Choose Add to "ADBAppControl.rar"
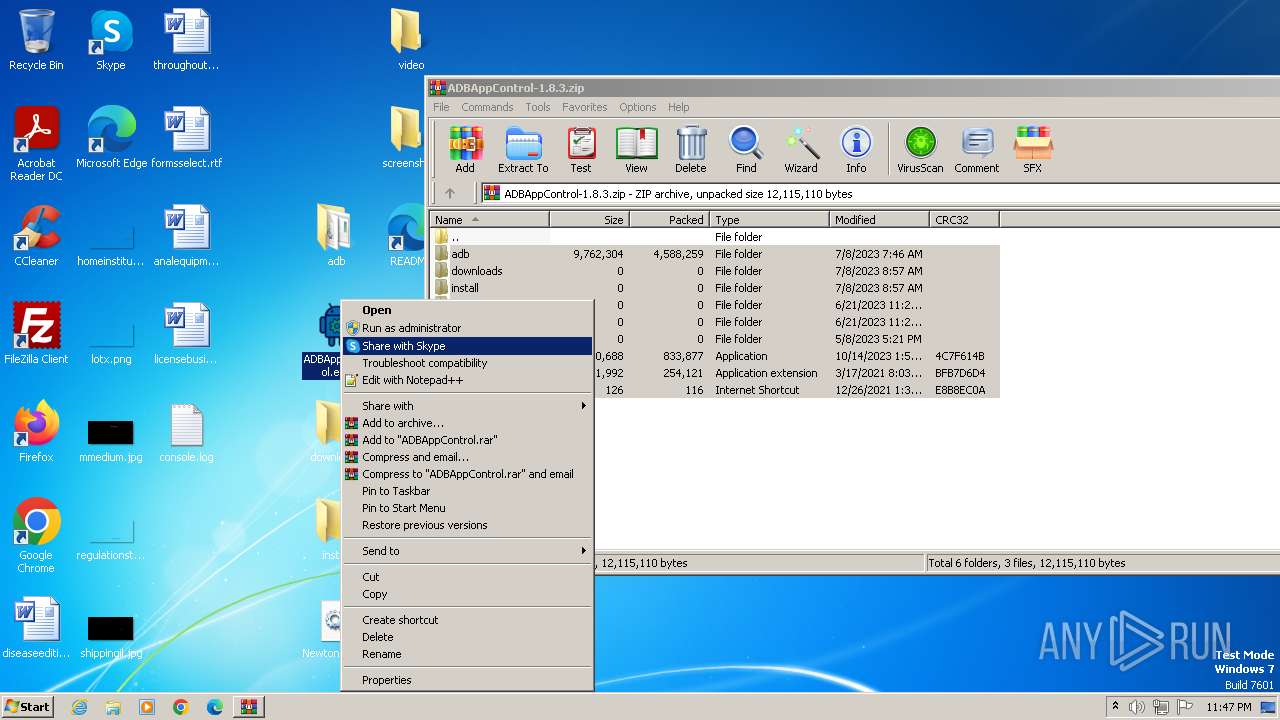Screen dimensions: 1280x720 tap(467, 440)
